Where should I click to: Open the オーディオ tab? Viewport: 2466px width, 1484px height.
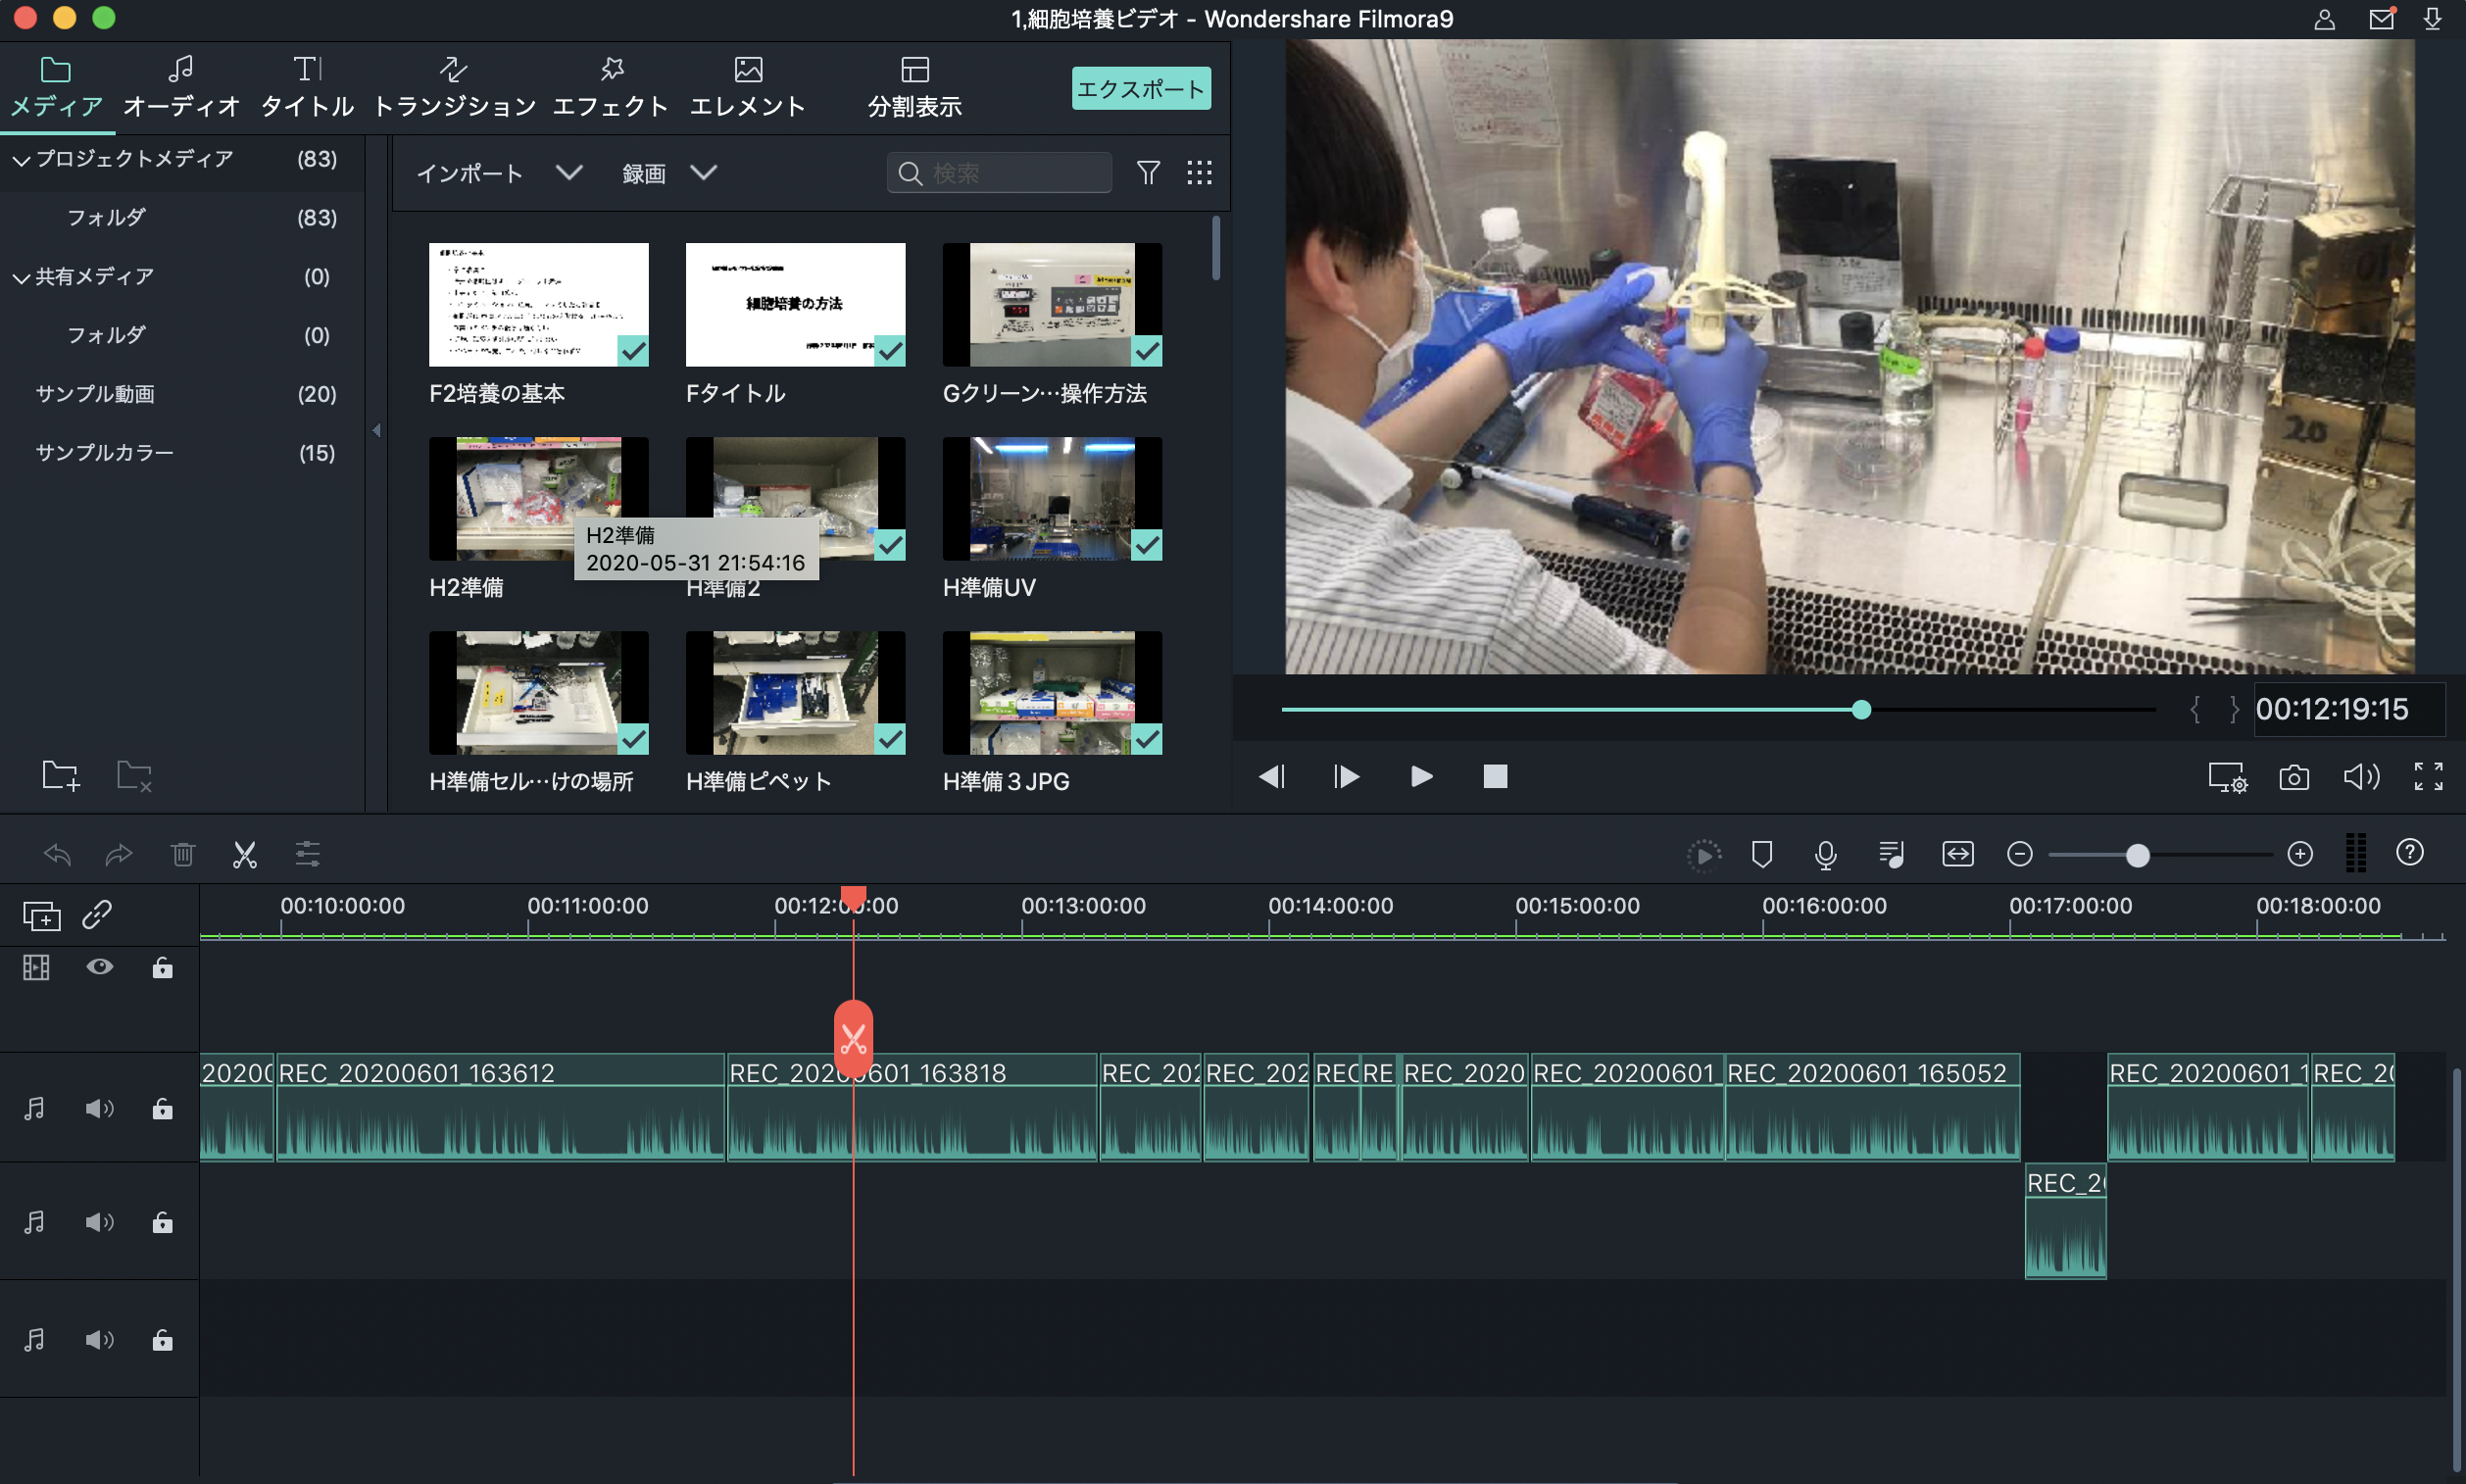point(181,88)
